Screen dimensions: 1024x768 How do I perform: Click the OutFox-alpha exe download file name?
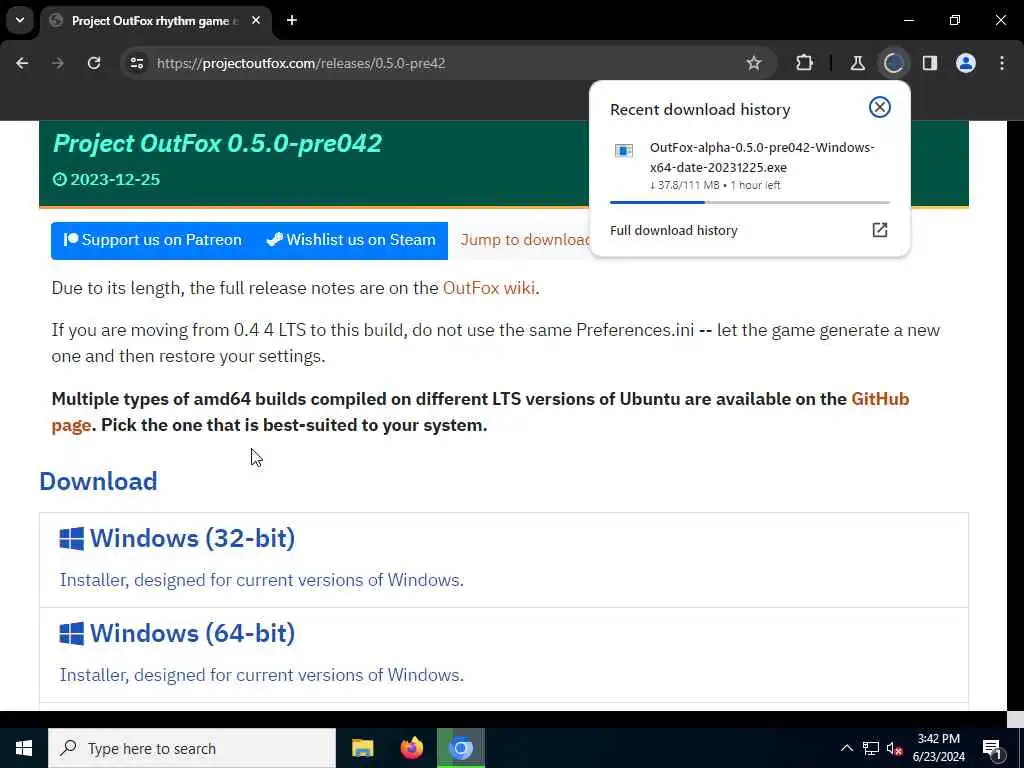coord(761,157)
